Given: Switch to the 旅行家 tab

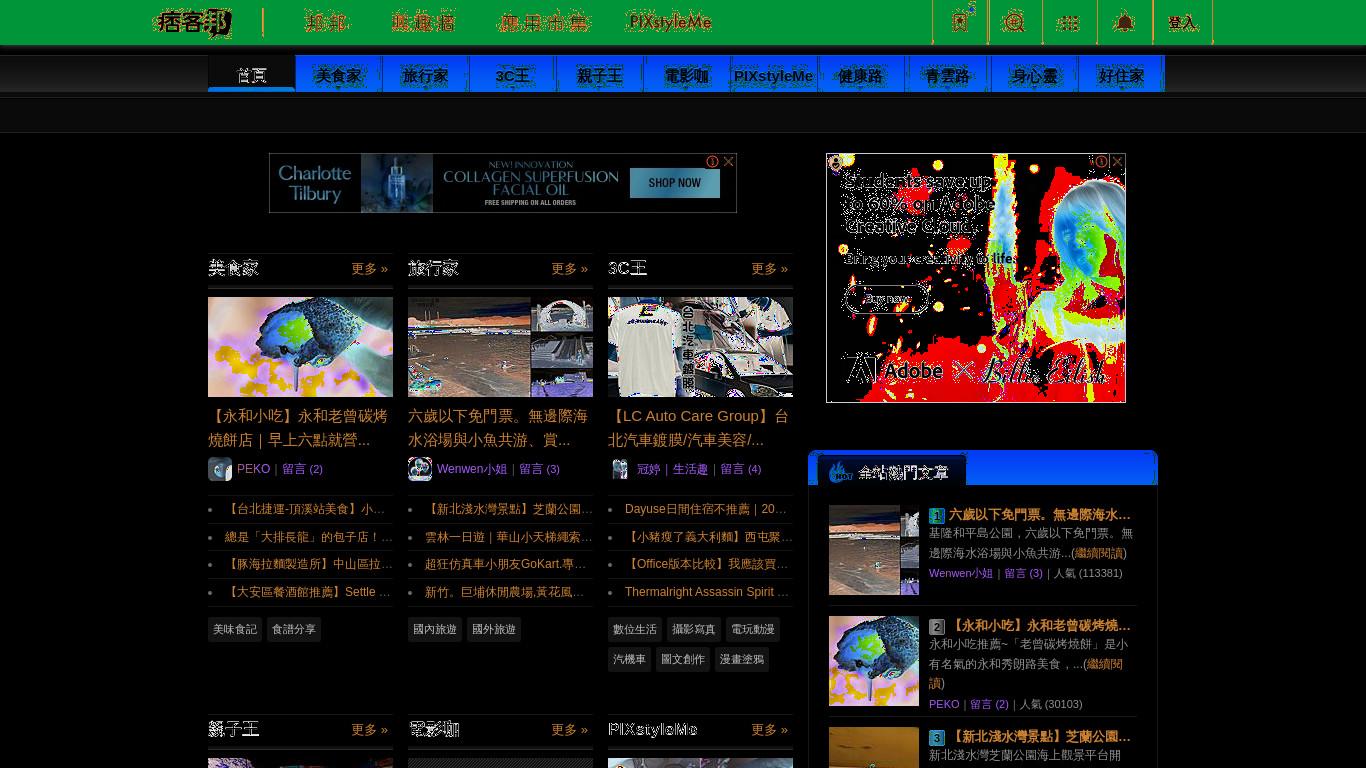Looking at the screenshot, I should click(x=425, y=75).
